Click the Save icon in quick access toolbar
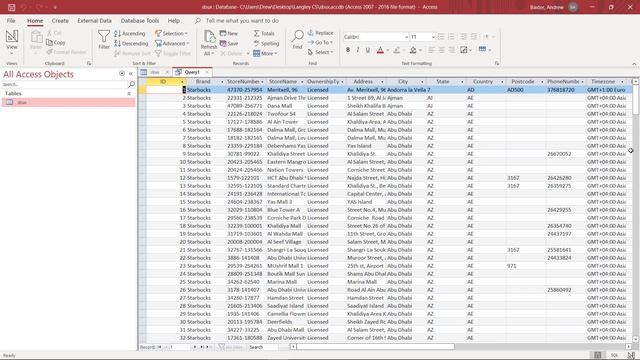Screen dimensions: 640x360 pyautogui.click(x=11, y=7)
